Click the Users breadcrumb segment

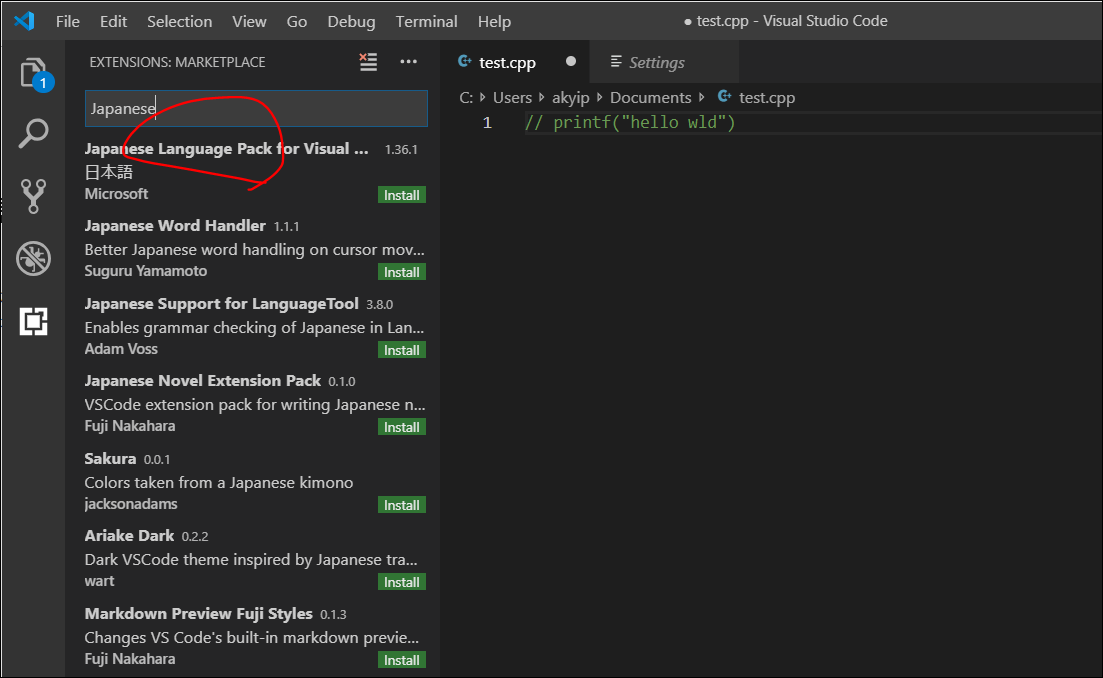click(512, 97)
